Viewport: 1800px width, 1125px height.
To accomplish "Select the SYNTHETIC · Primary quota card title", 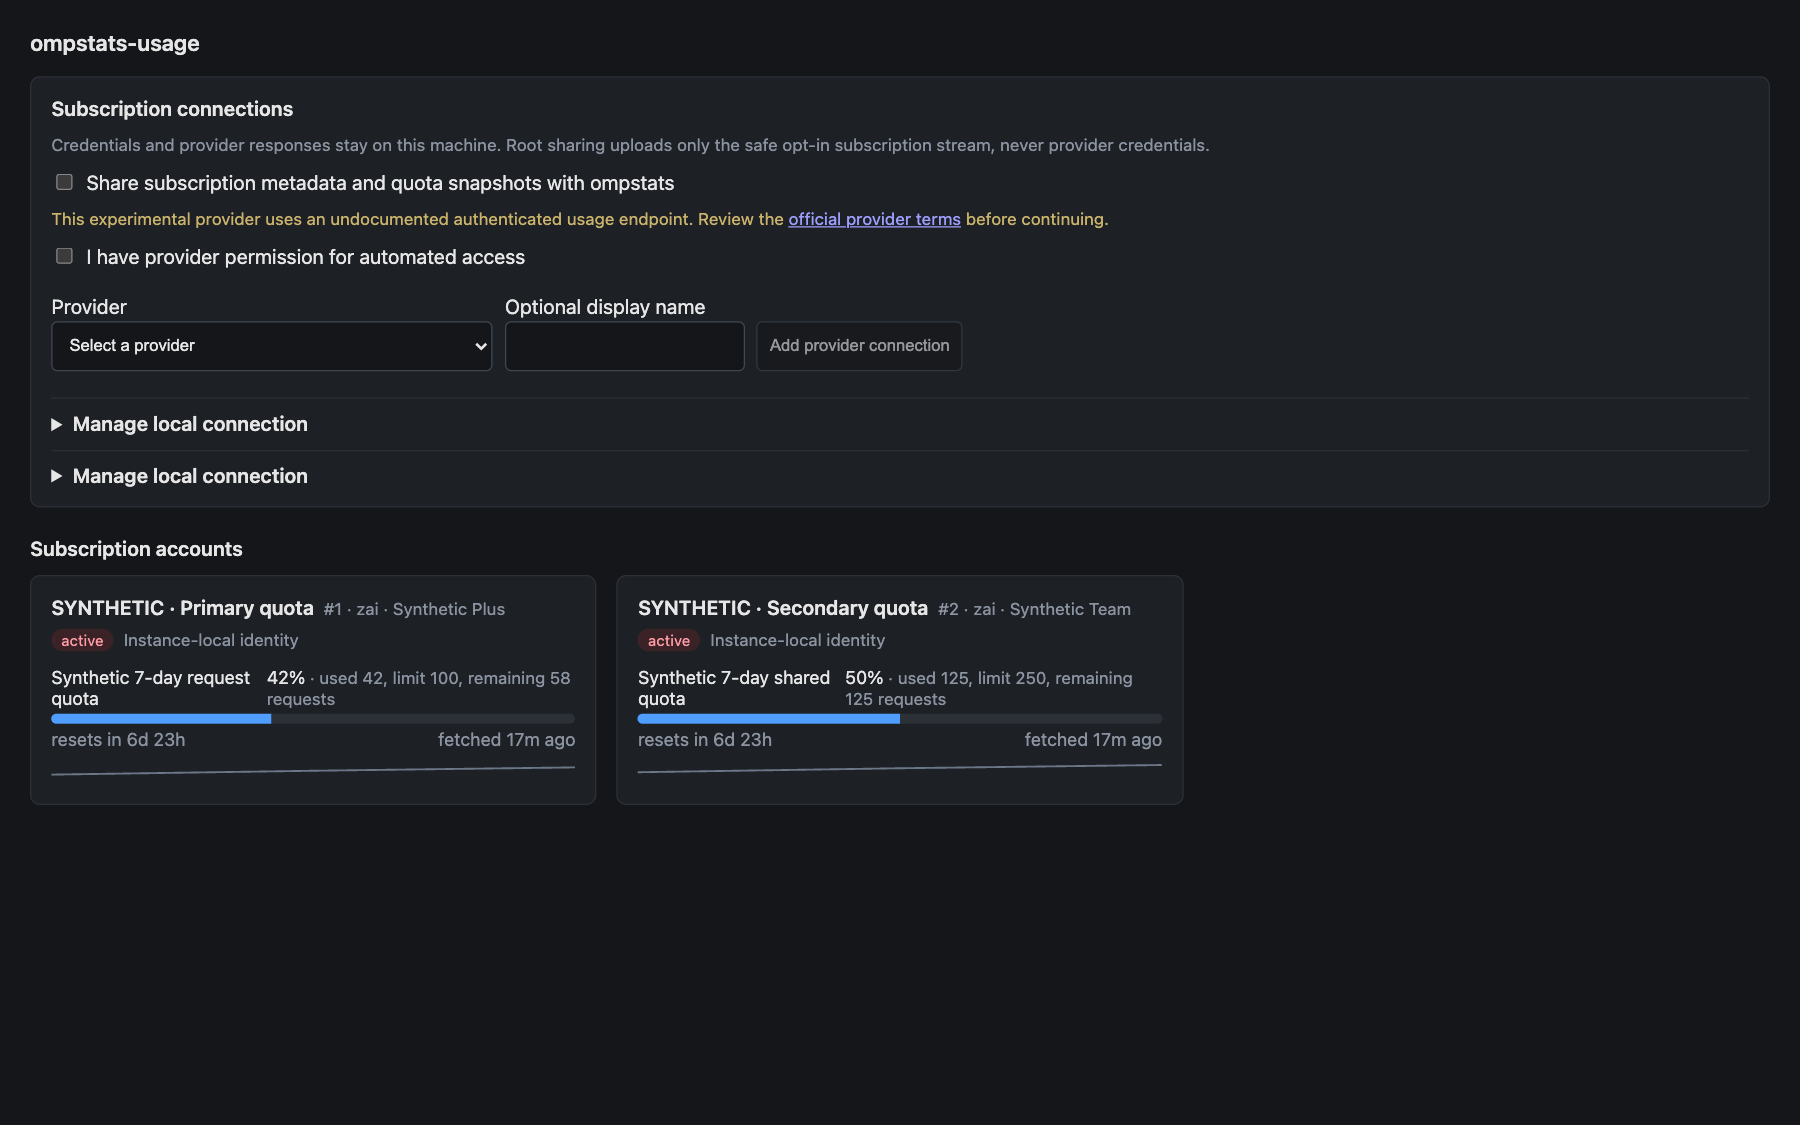I will [x=182, y=608].
